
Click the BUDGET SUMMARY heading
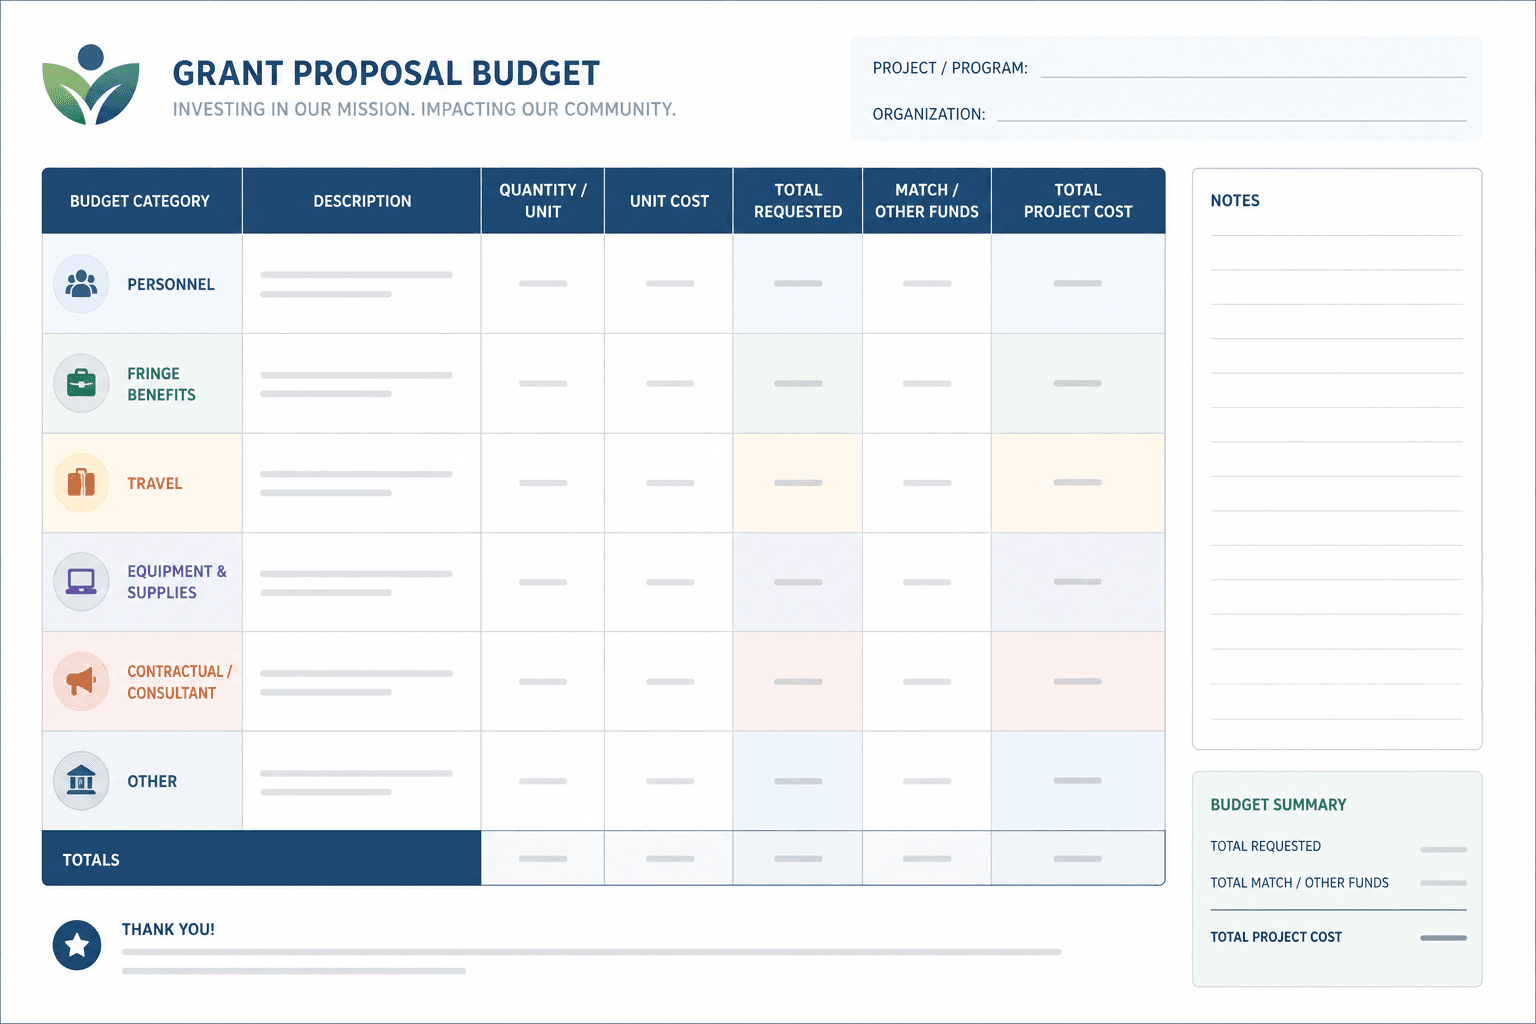click(x=1278, y=805)
